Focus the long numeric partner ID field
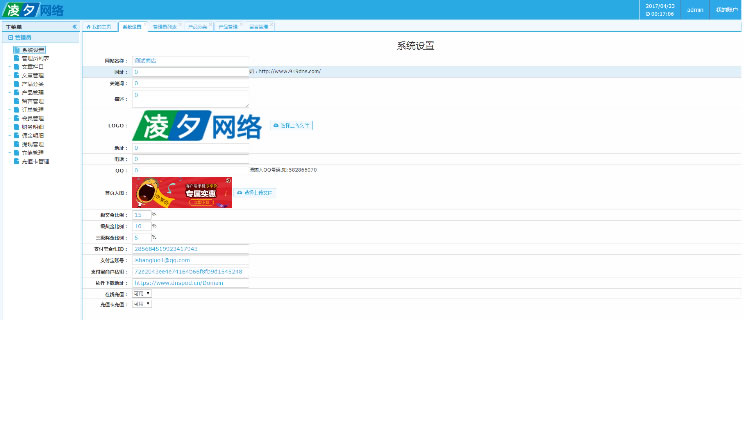The image size is (750, 422). (x=190, y=249)
